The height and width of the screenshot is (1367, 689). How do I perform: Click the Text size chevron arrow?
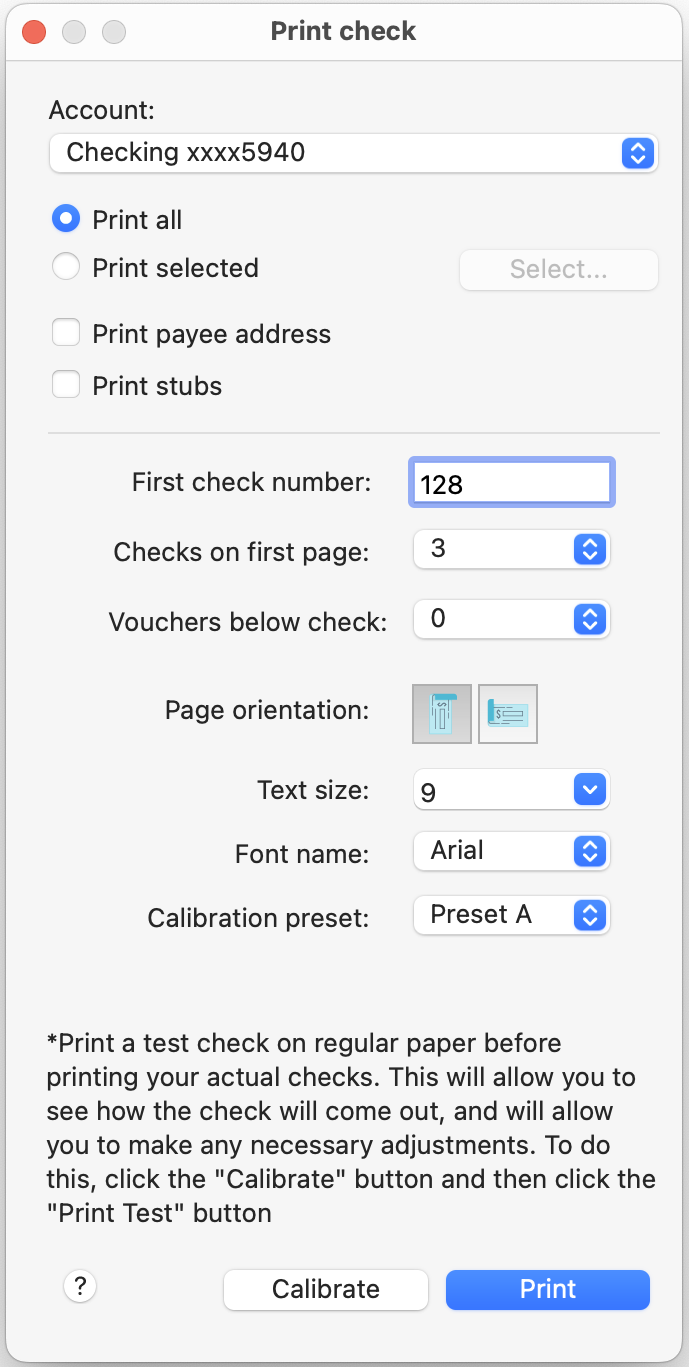point(590,790)
